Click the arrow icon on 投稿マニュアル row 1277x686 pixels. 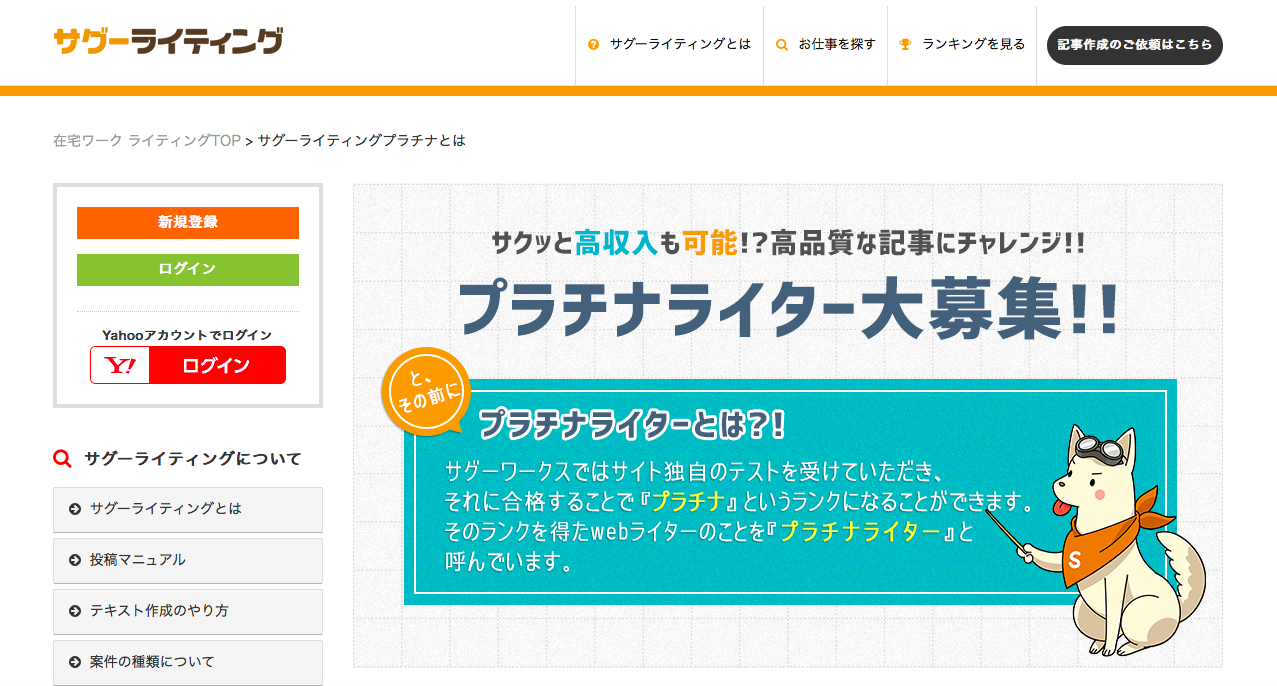(x=75, y=560)
